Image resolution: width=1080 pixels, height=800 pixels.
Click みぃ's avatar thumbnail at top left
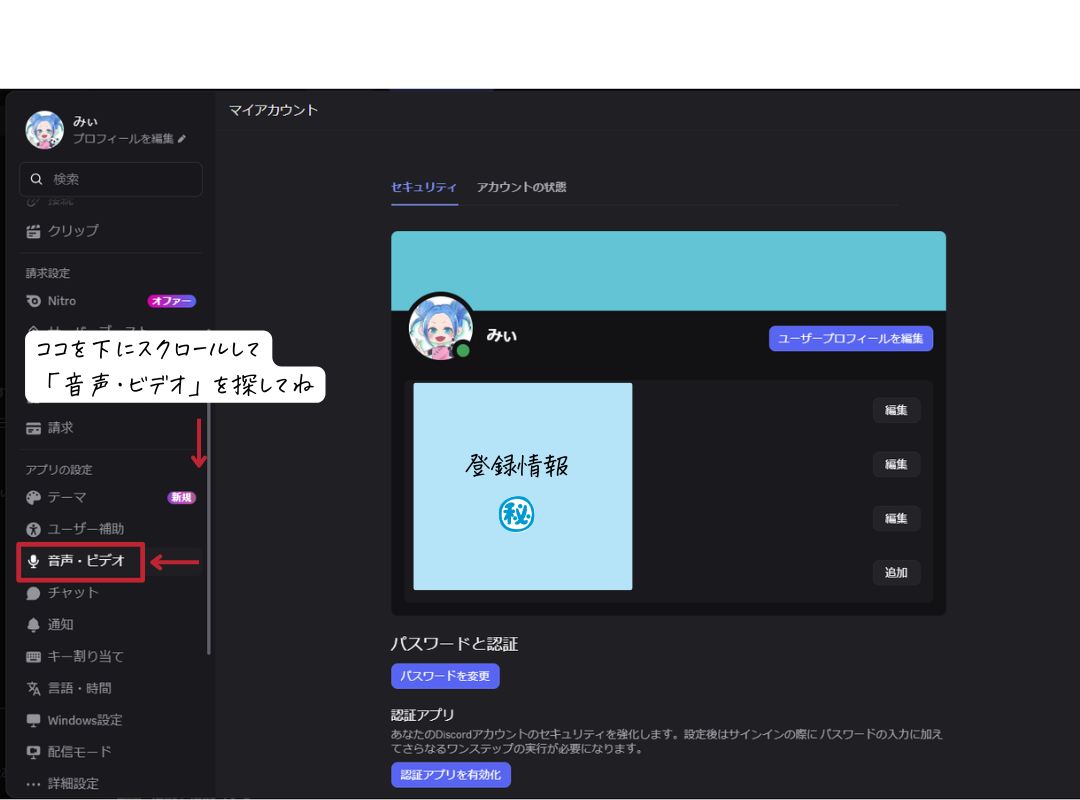click(x=44, y=130)
